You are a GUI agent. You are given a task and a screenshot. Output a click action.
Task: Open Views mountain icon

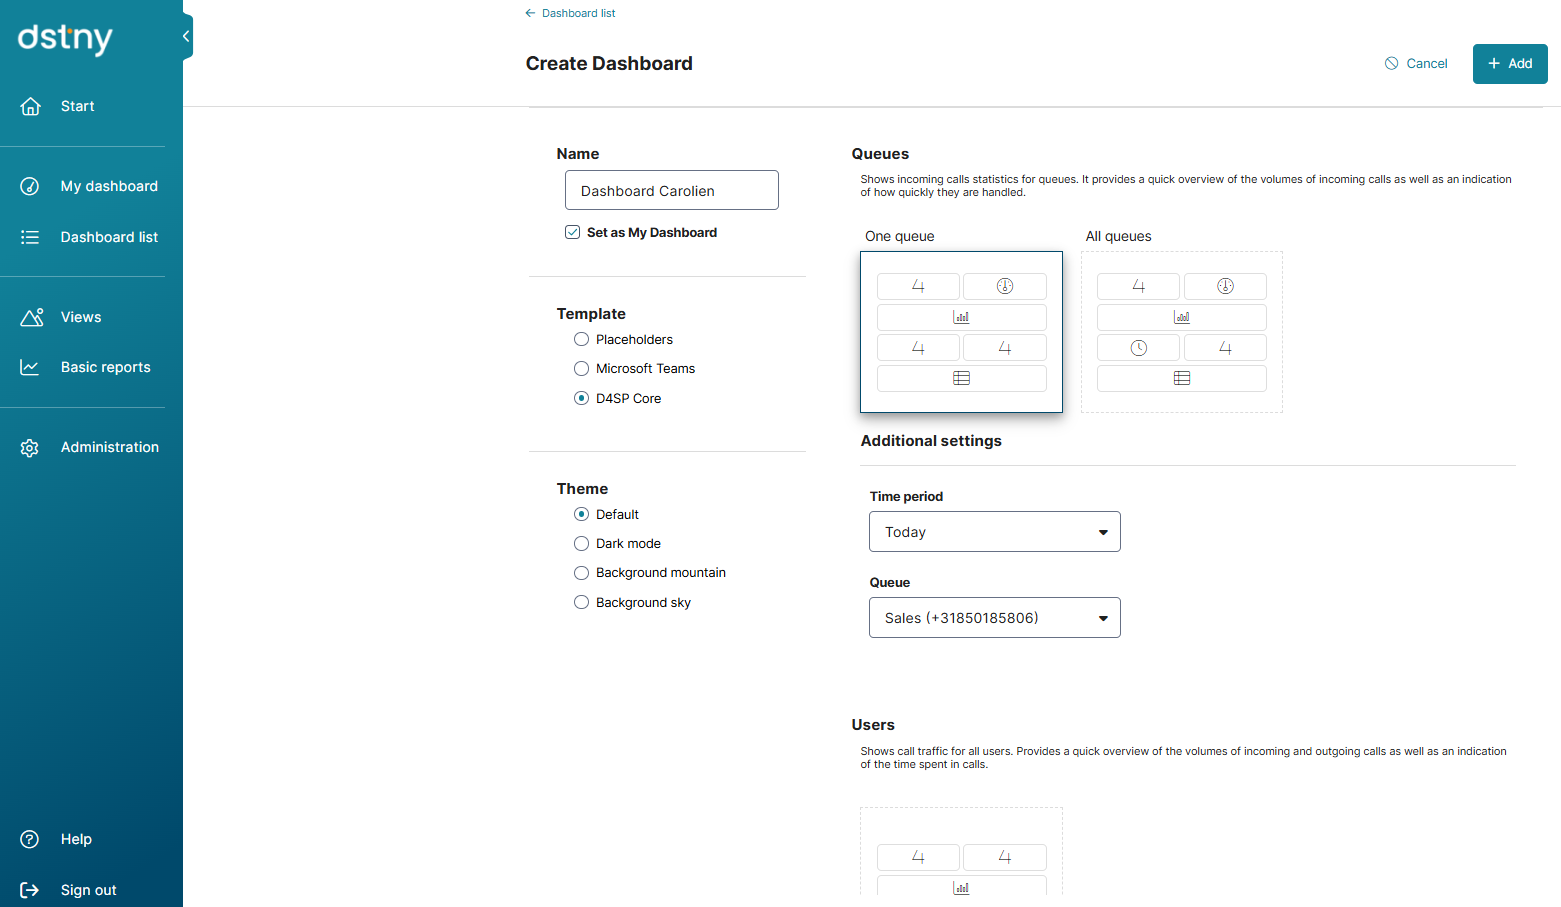pos(31,317)
